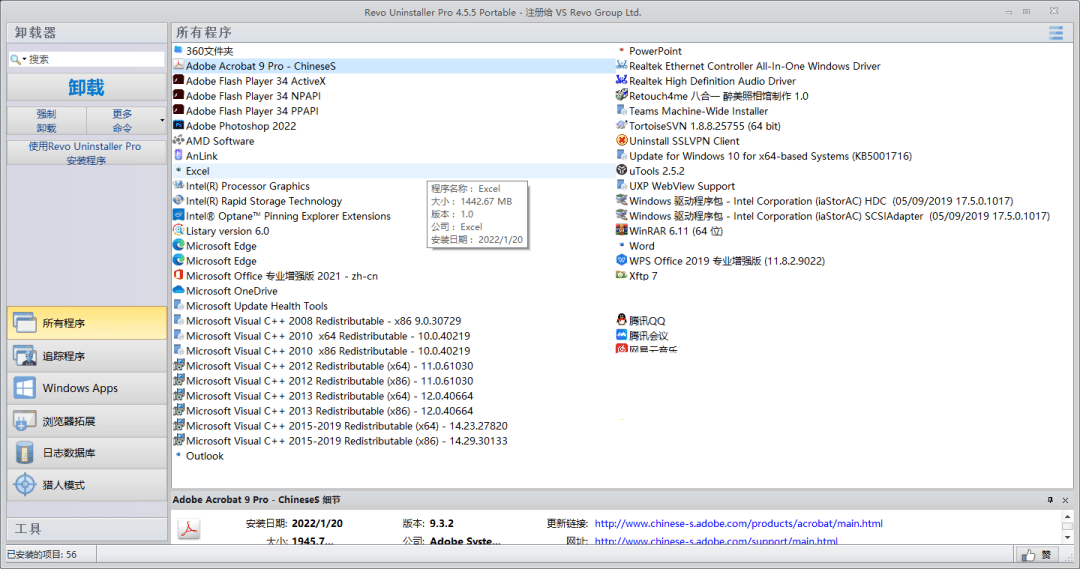Click the thumbs-up 赞 button
This screenshot has height=569, width=1080.
coord(1038,555)
